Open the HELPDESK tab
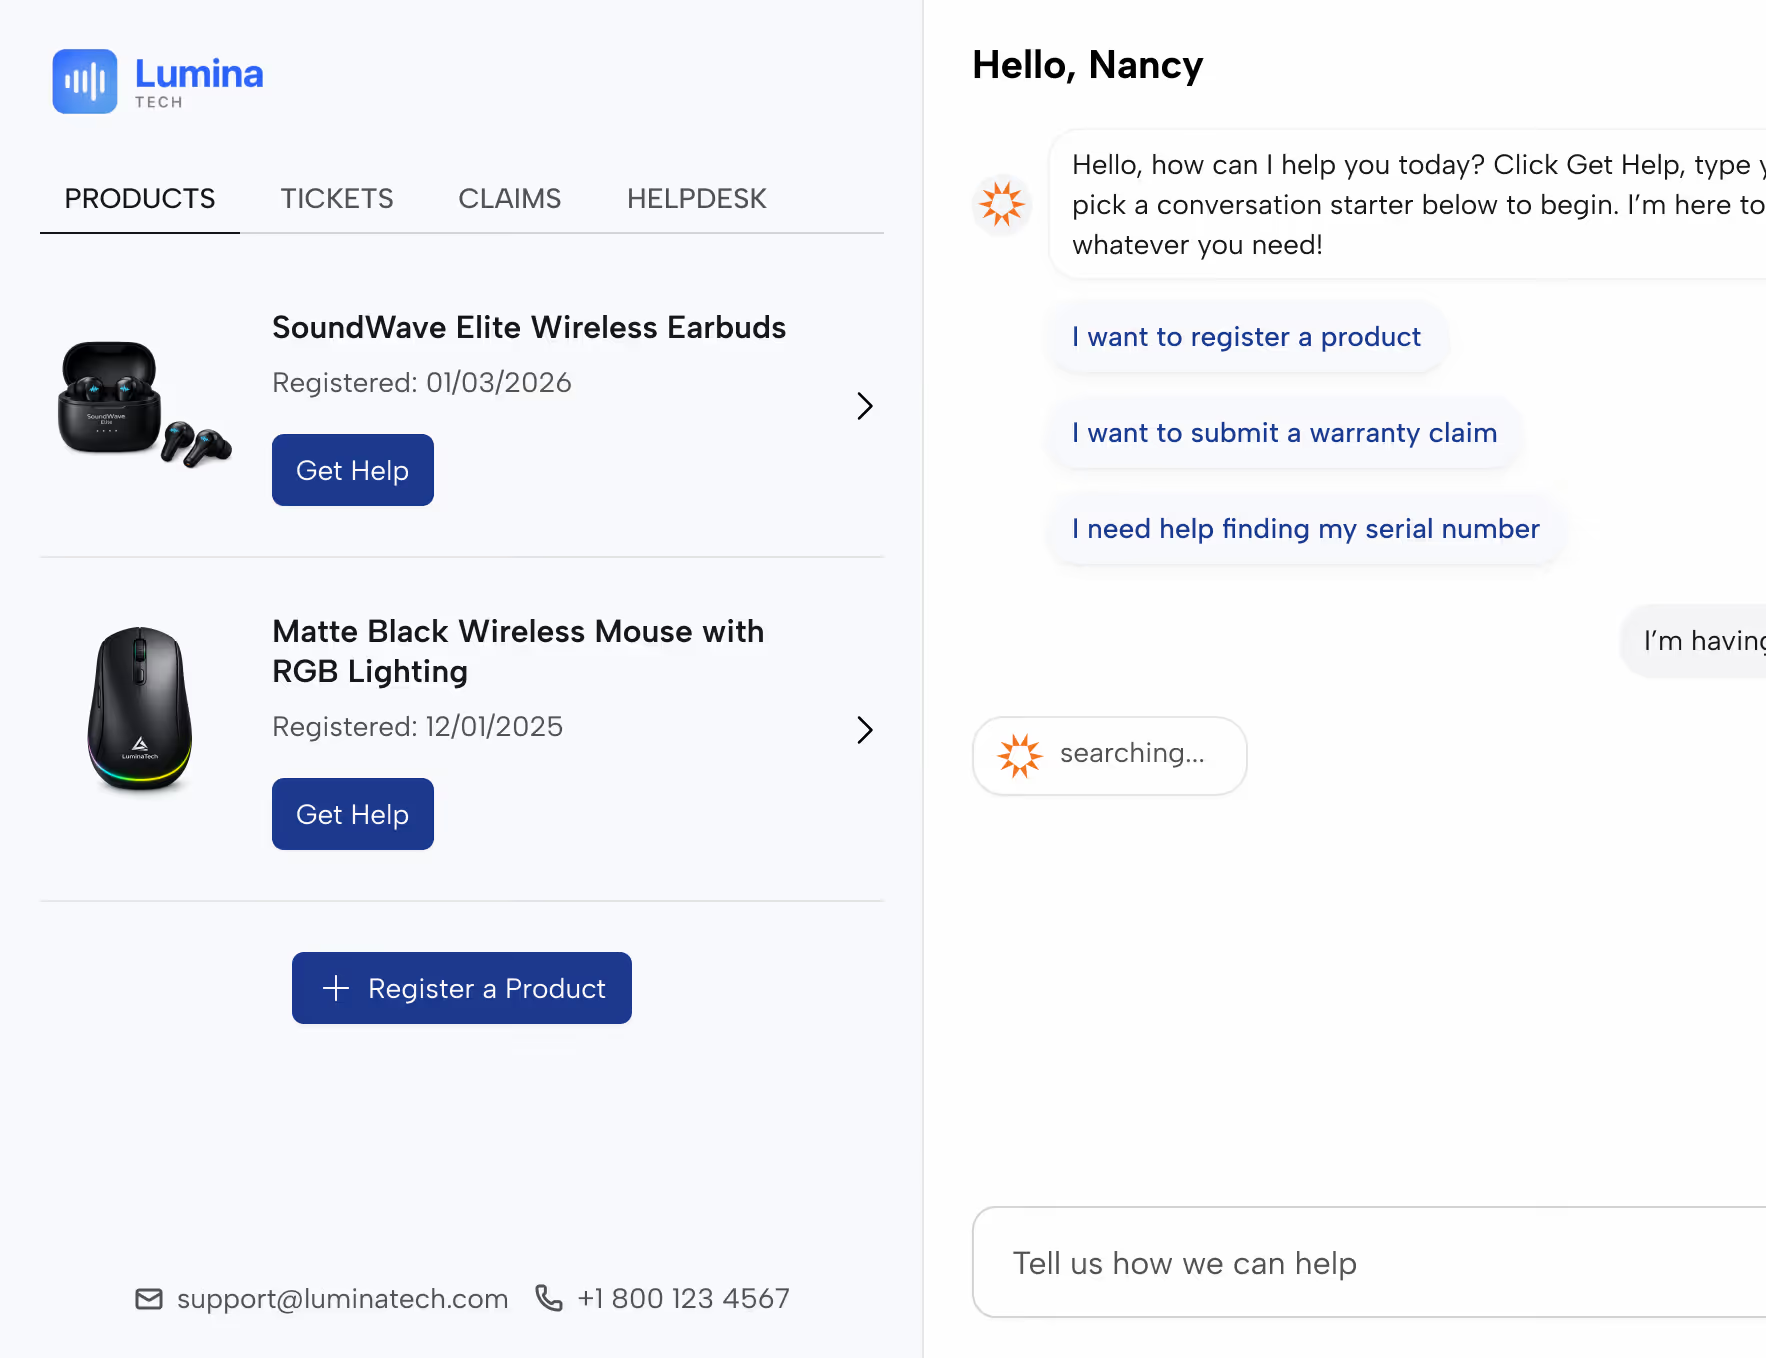 tap(697, 198)
